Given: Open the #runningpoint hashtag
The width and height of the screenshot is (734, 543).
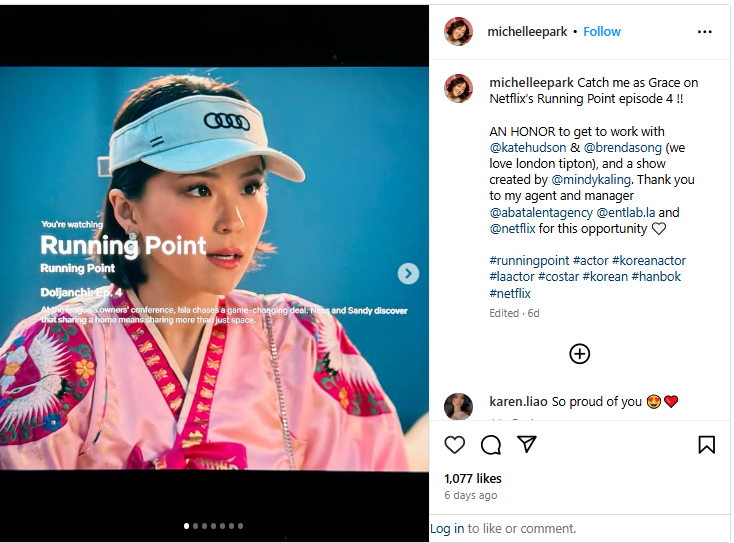Looking at the screenshot, I should pyautogui.click(x=529, y=260).
